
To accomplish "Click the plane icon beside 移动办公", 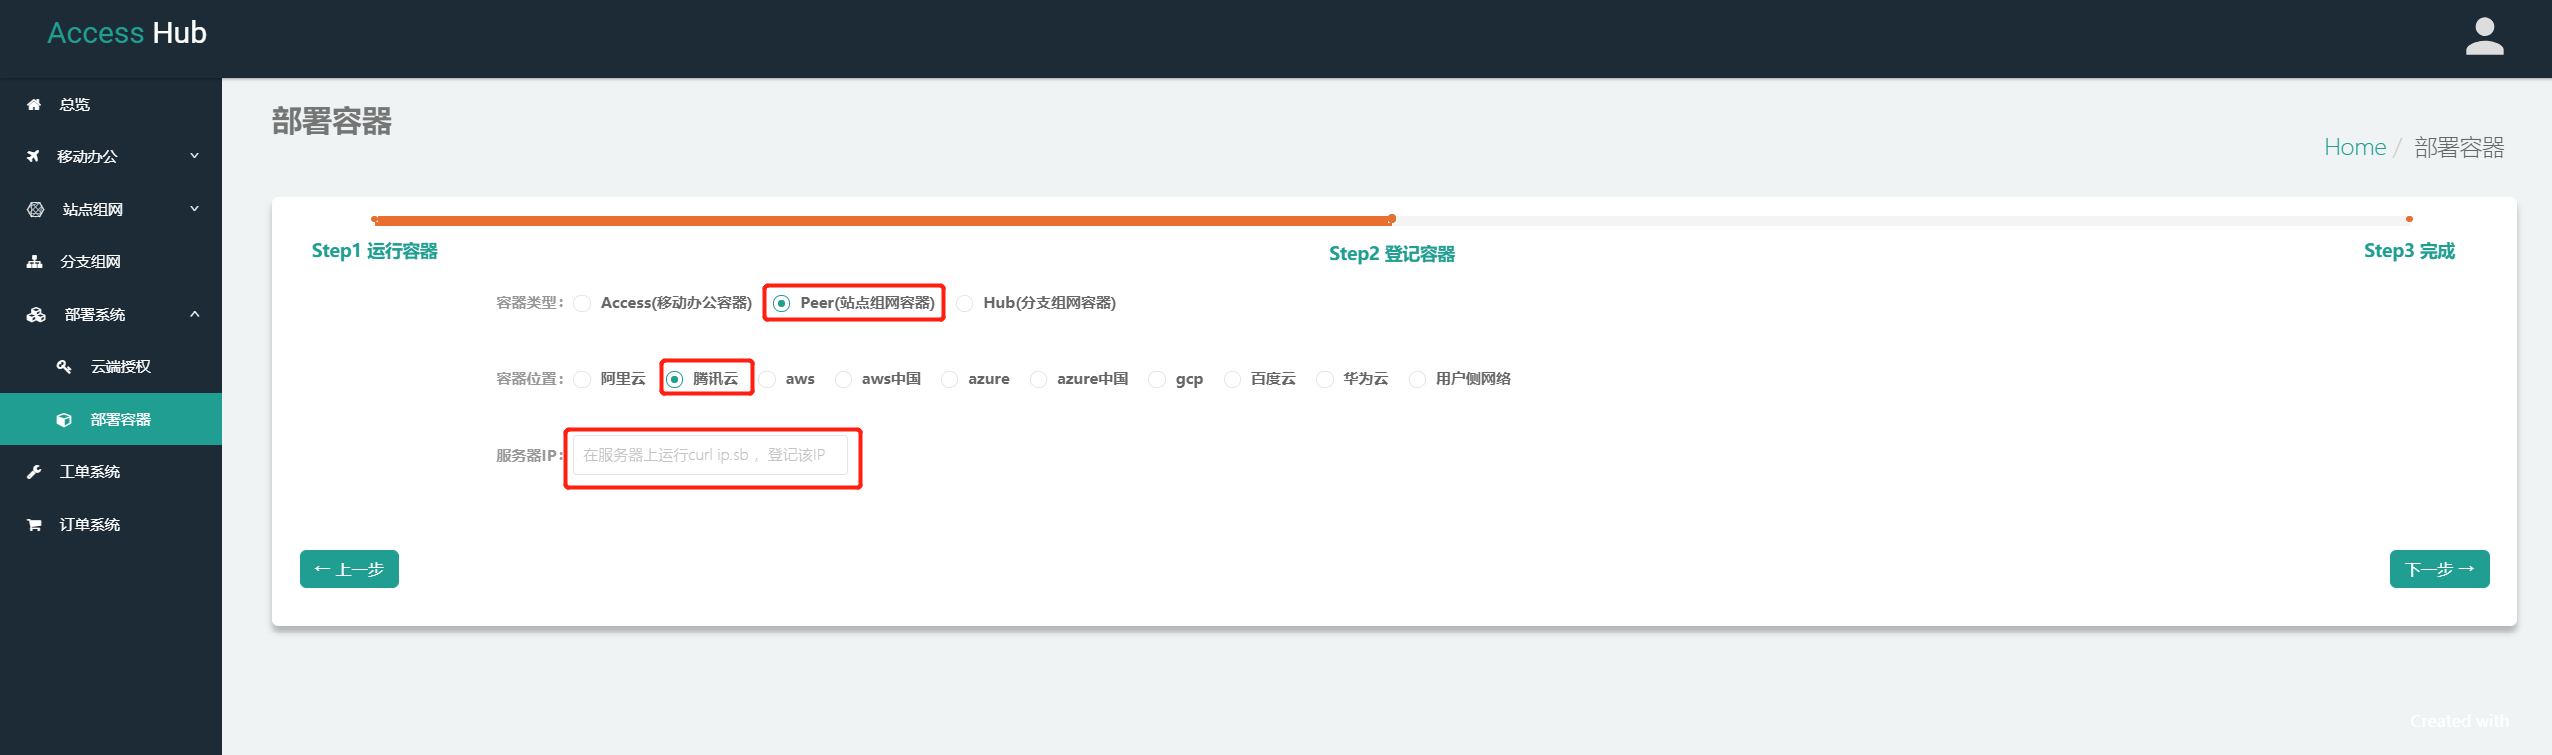I will [x=33, y=156].
